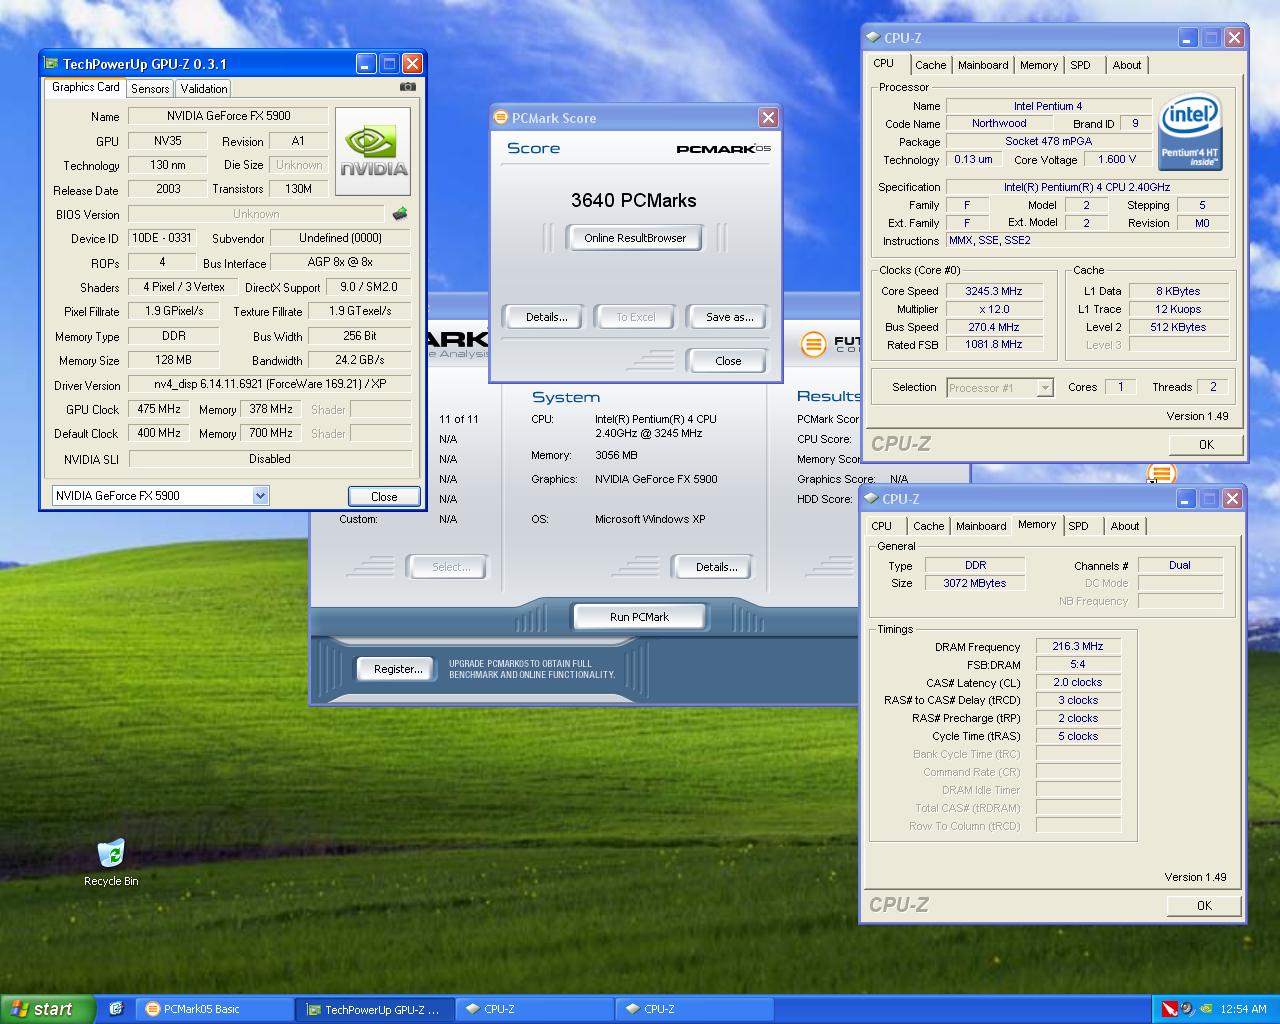Click the Windows start button
The image size is (1280, 1024).
point(47,1009)
